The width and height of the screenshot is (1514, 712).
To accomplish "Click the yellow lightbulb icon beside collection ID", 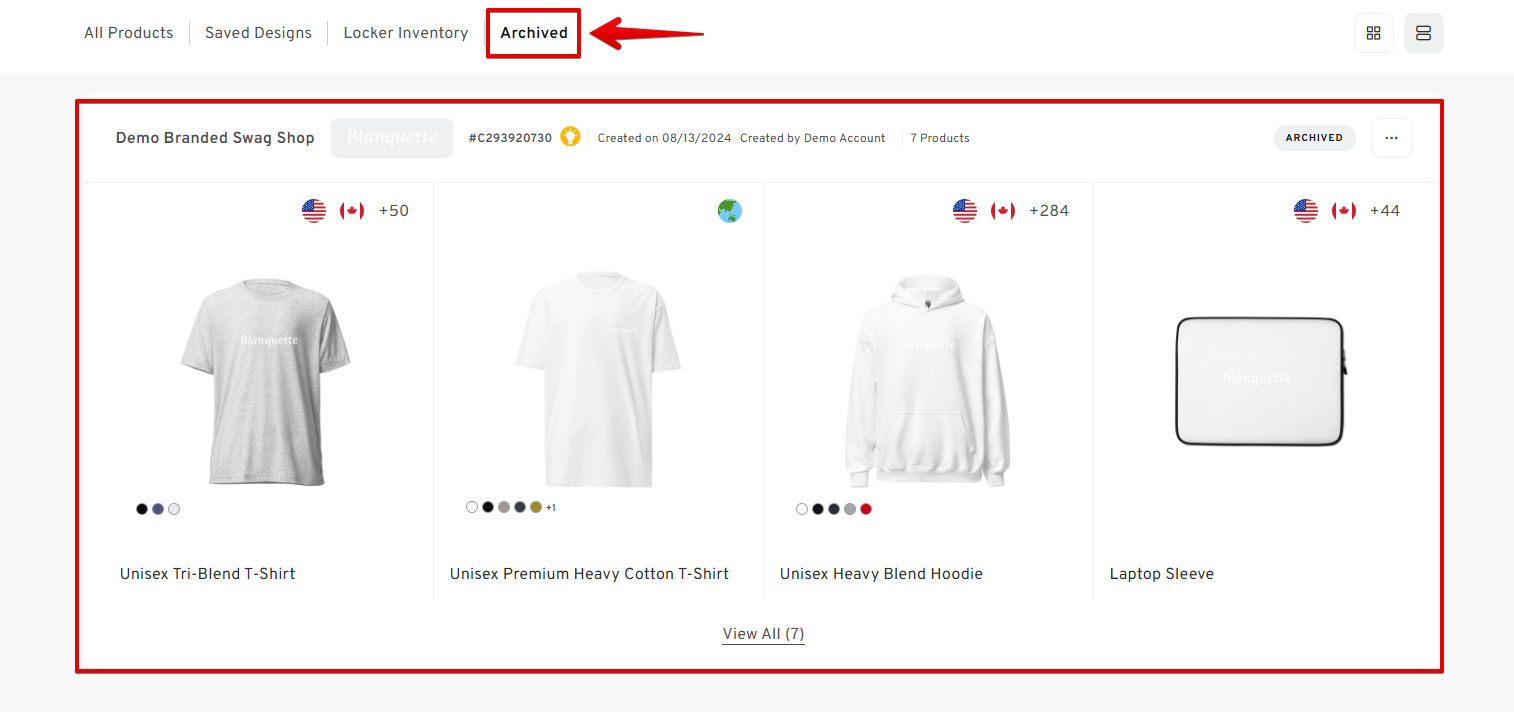I will click(x=570, y=137).
